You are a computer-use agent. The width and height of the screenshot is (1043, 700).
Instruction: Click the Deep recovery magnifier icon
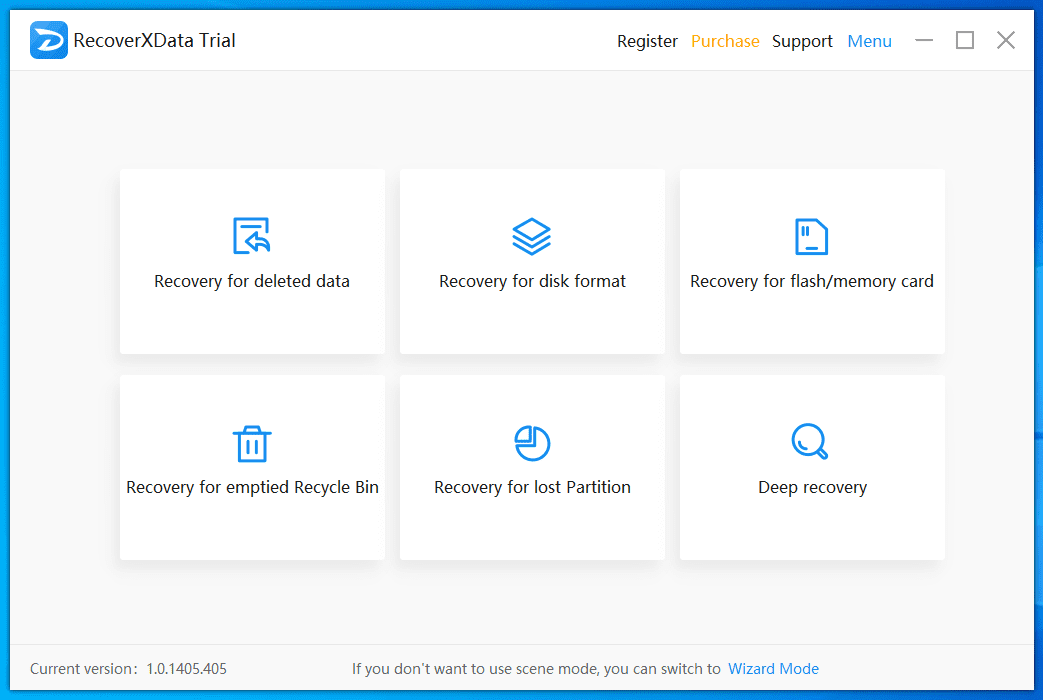[810, 441]
